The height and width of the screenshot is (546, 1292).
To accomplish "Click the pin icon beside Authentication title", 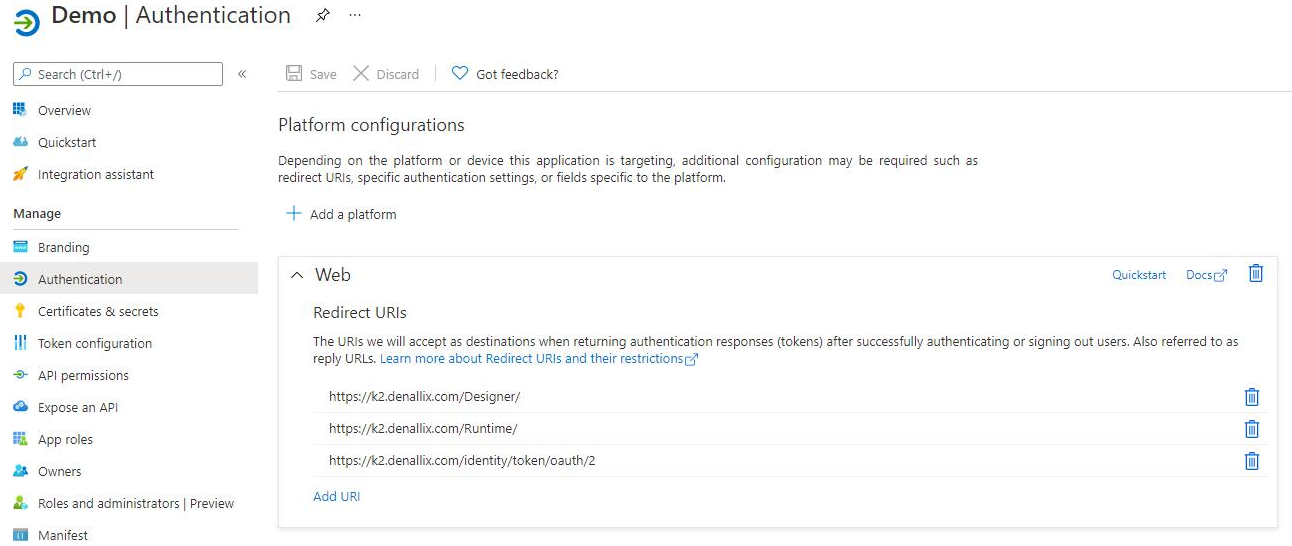I will tap(322, 16).
